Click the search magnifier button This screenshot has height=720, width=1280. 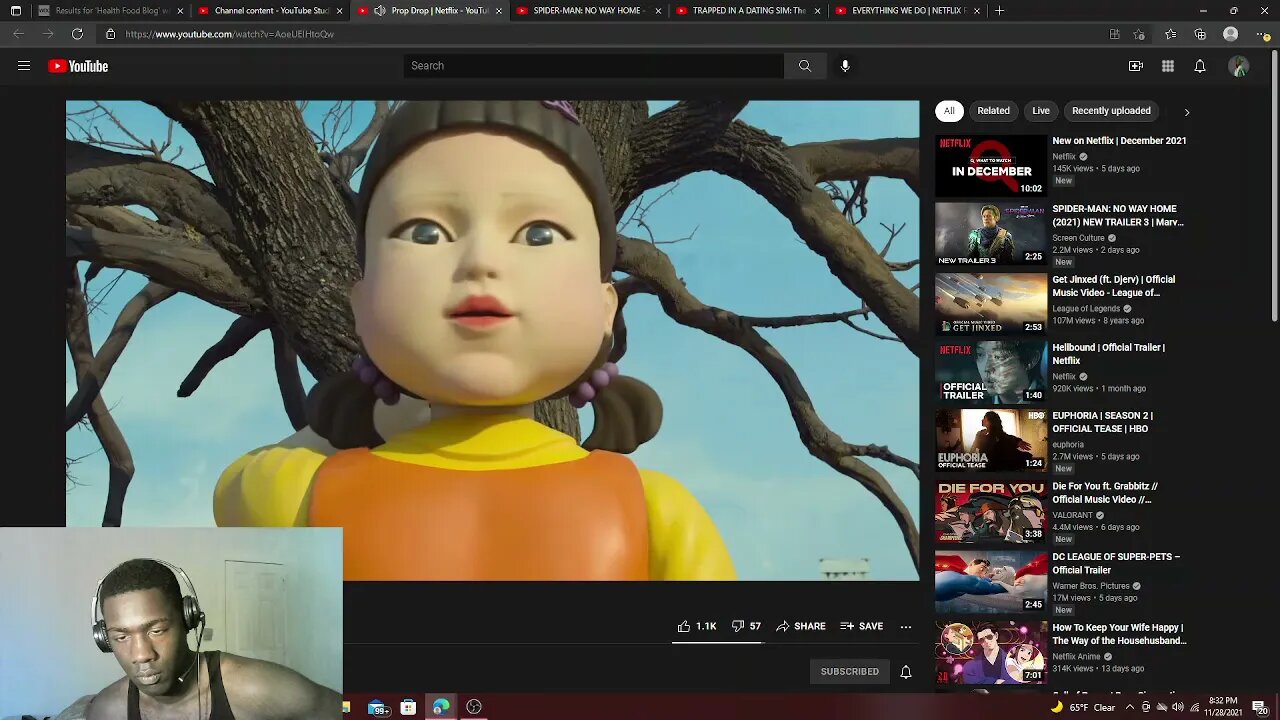pos(805,66)
